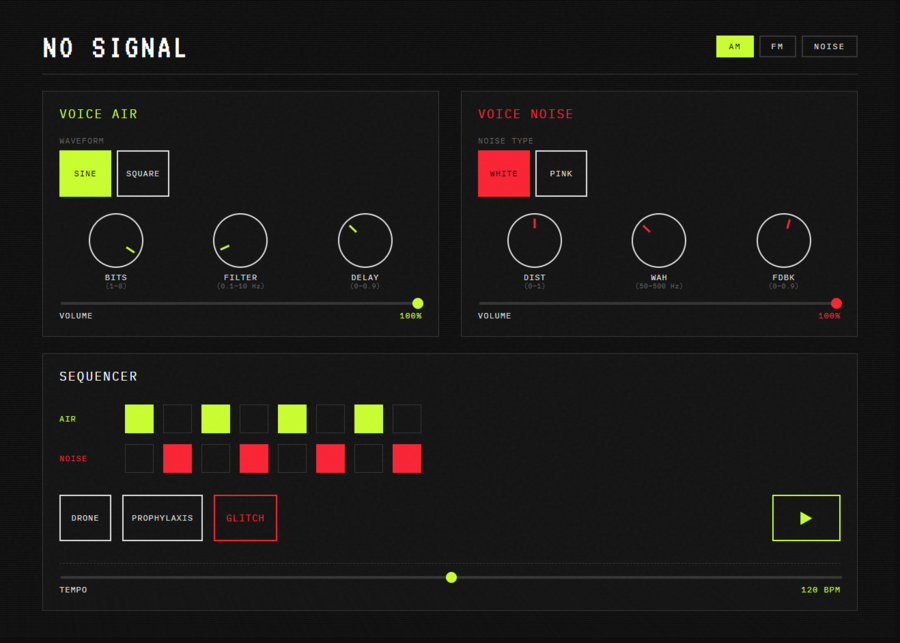Screen dimensions: 900x643
Task: Toggle AIR sequencer step 5
Action: click(292, 419)
